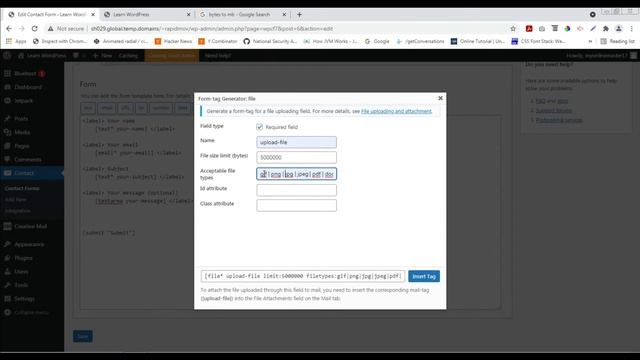Open the National Security GitHub bookmark
Image resolution: width=640 pixels, height=360 pixels.
coord(270,41)
